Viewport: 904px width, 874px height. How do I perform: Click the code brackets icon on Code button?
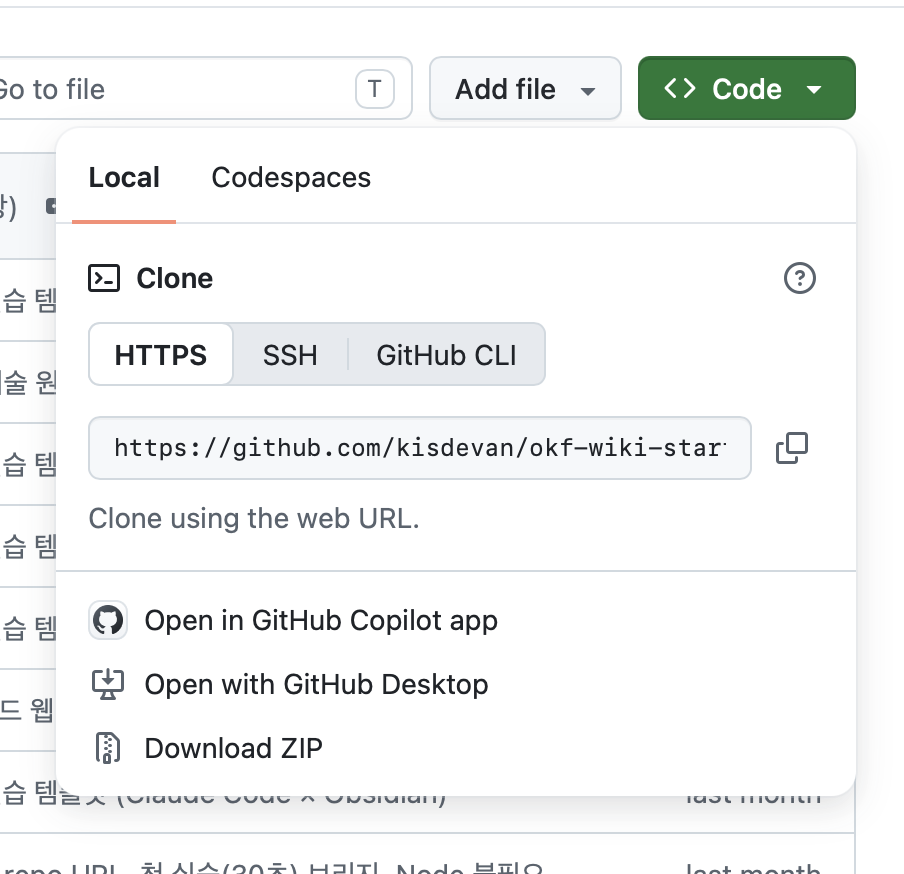[x=680, y=89]
